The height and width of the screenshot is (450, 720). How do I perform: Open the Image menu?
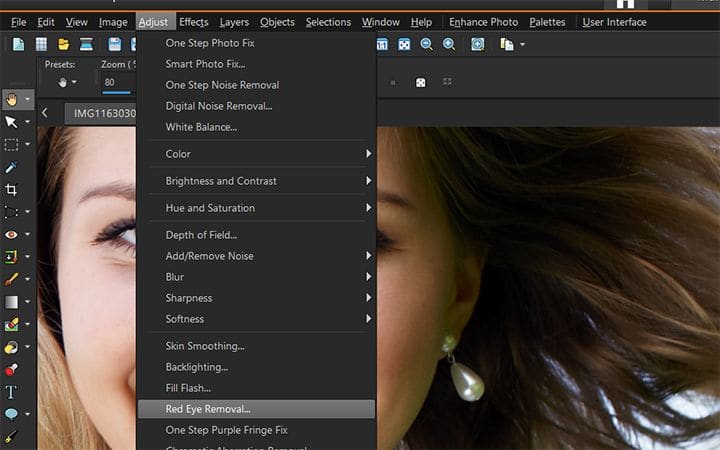pos(113,22)
